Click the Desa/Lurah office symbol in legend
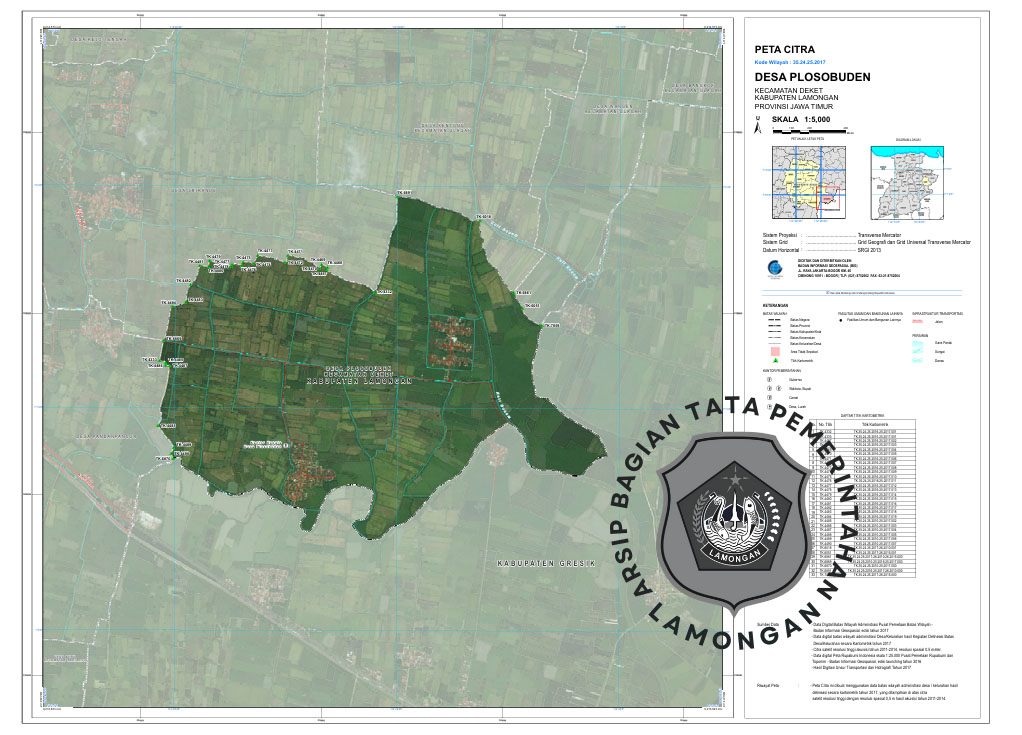This screenshot has width=1022, height=735. [768, 407]
